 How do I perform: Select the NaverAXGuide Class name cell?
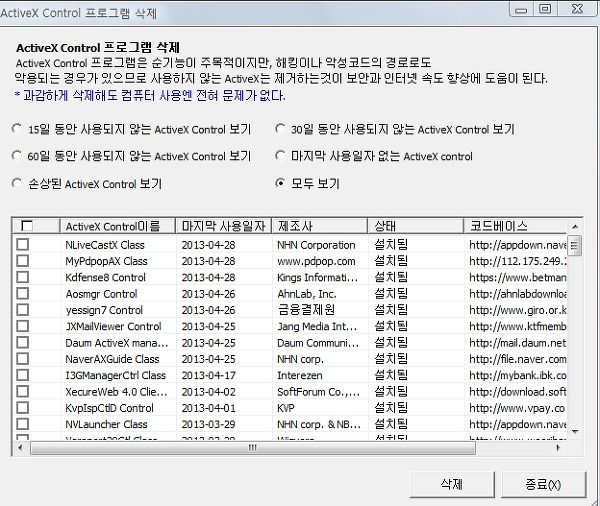(x=112, y=359)
